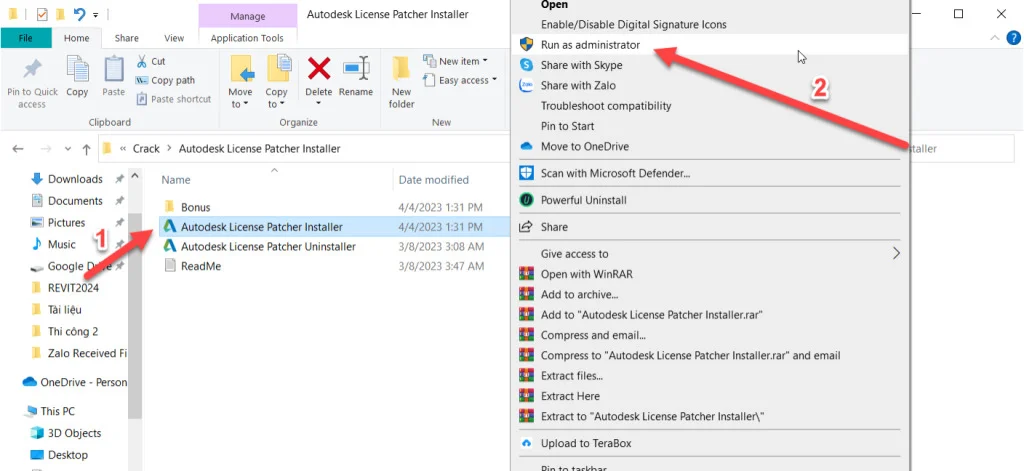Select Paste shortcut in the ribbon

click(x=174, y=99)
